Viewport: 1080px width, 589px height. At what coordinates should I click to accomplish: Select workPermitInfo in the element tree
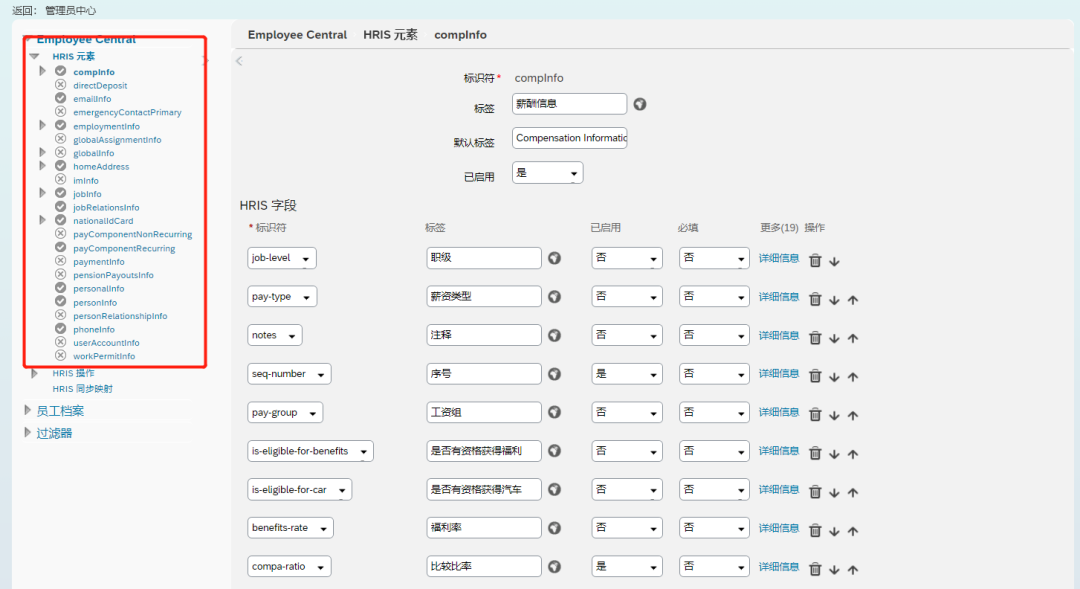coord(104,356)
